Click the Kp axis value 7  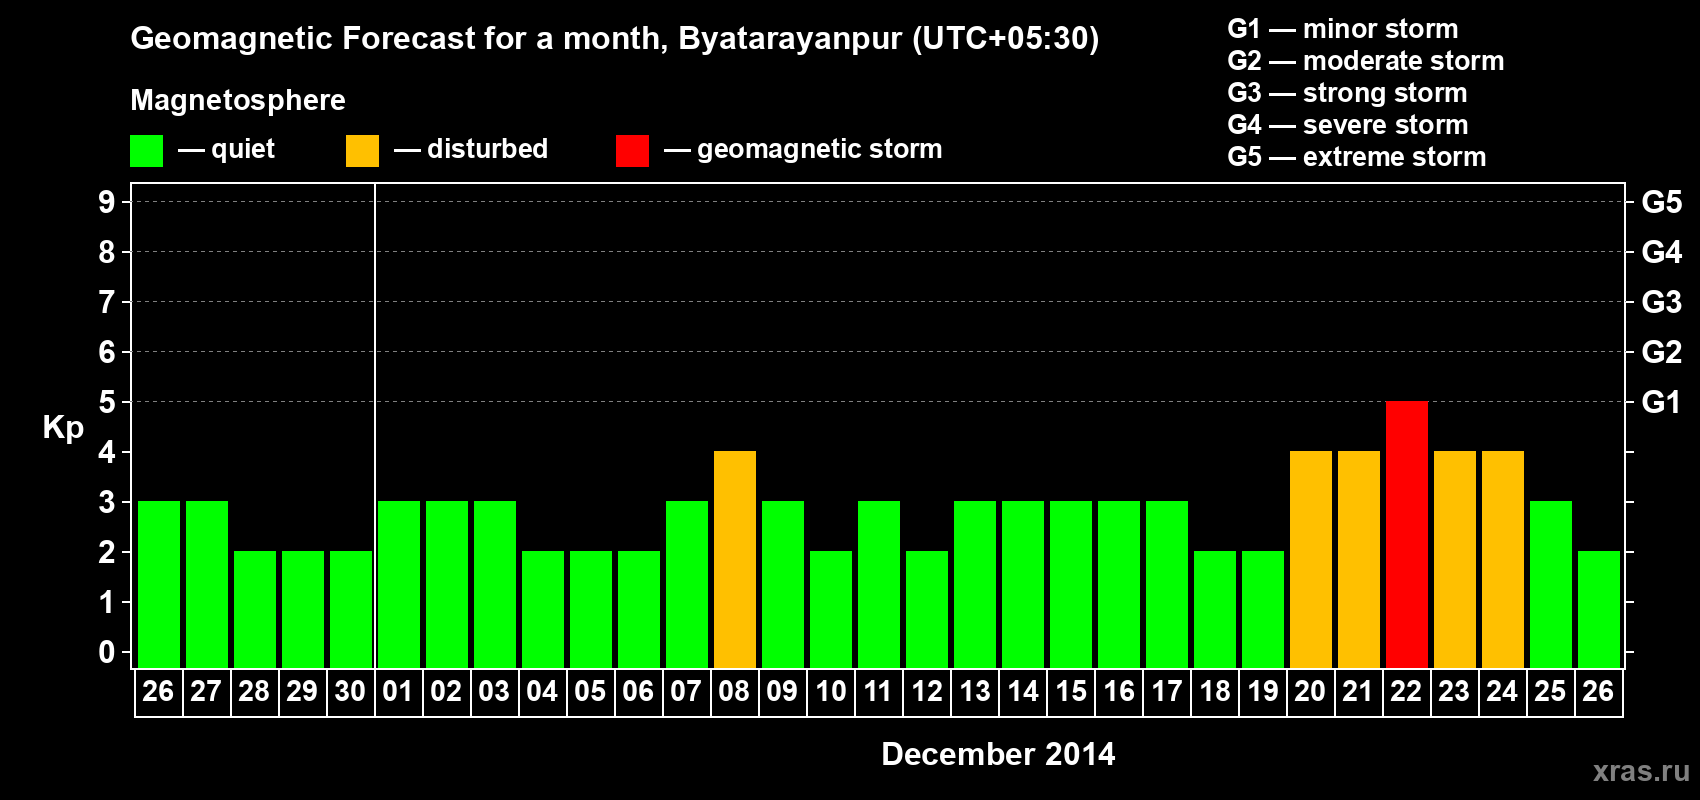tap(107, 302)
